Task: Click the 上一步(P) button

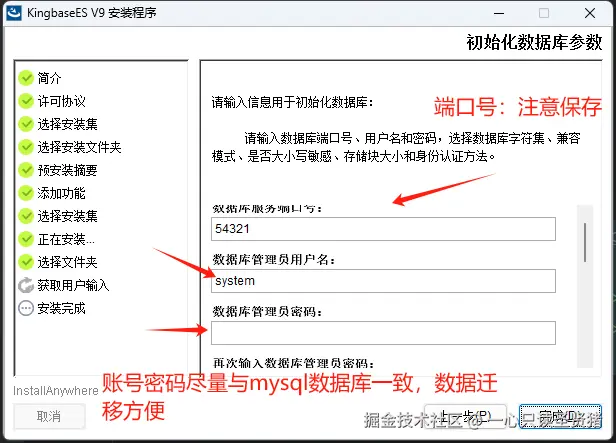Action: [466, 416]
